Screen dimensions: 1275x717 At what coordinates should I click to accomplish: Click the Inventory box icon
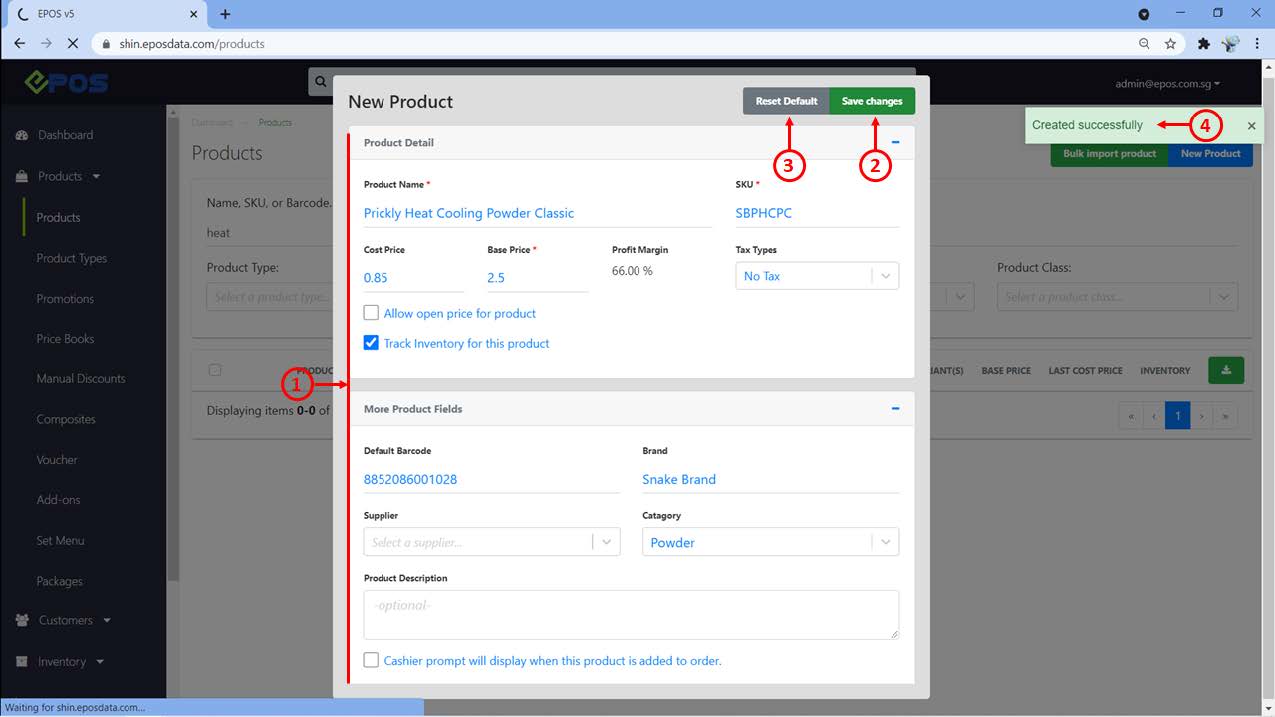point(22,662)
